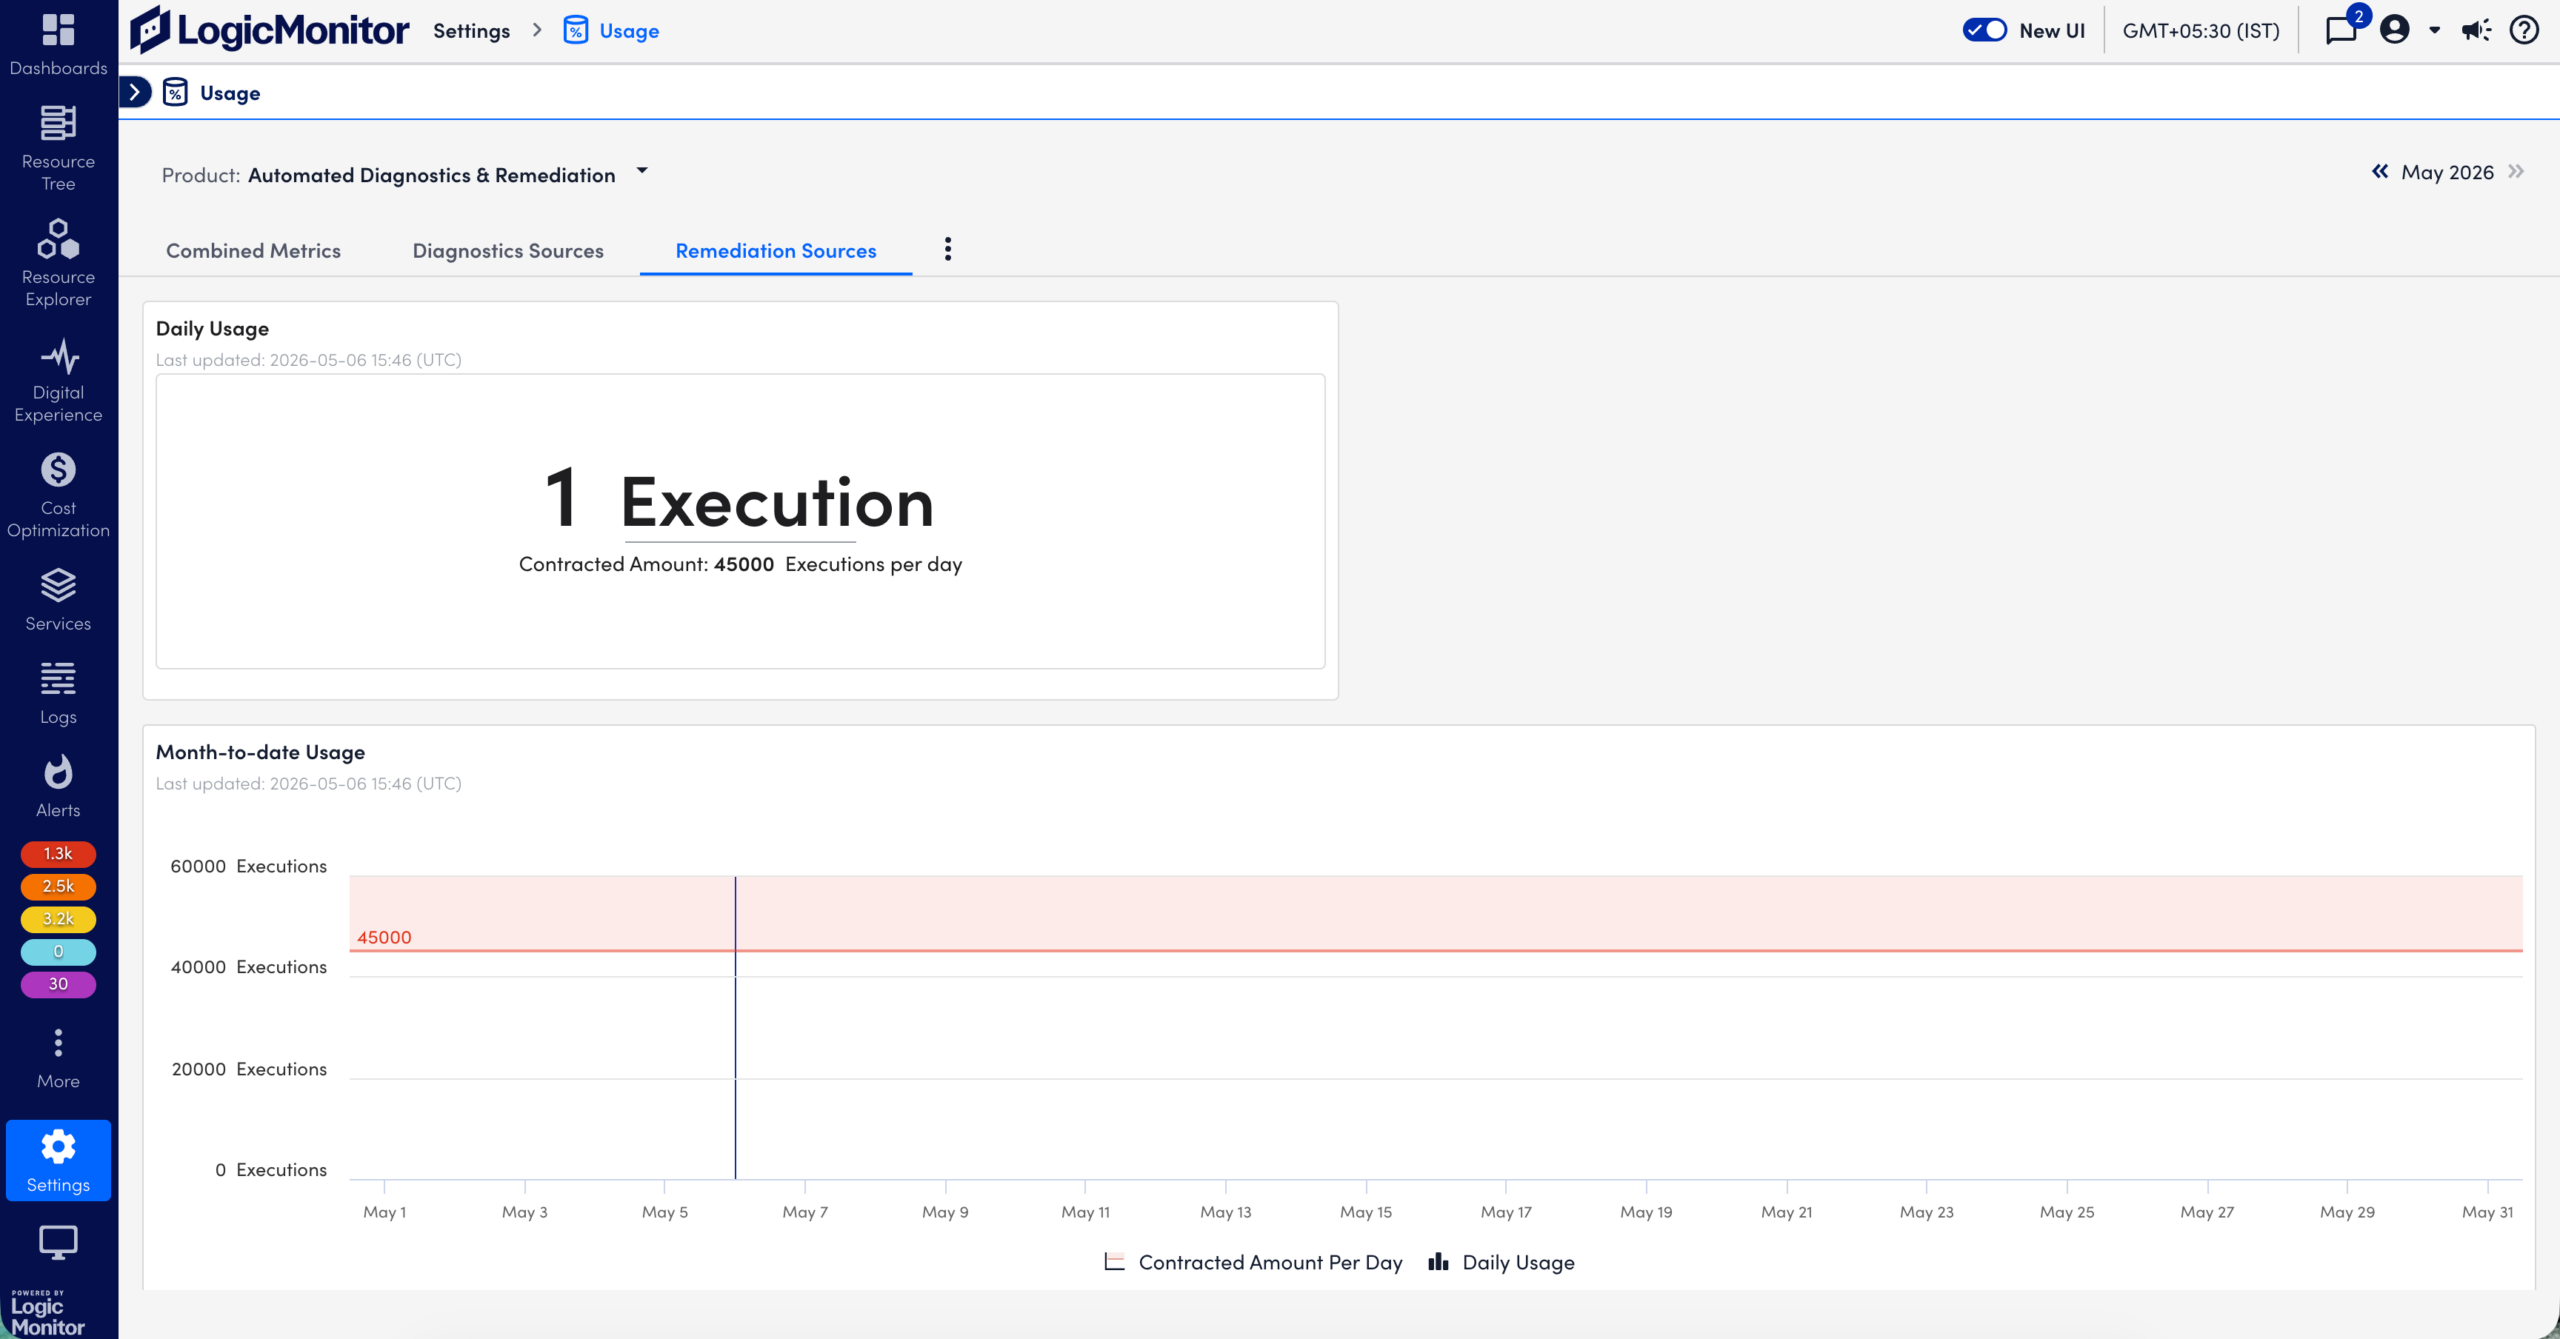Expand the user account dropdown arrow
The image size is (2560, 1339).
click(2434, 30)
